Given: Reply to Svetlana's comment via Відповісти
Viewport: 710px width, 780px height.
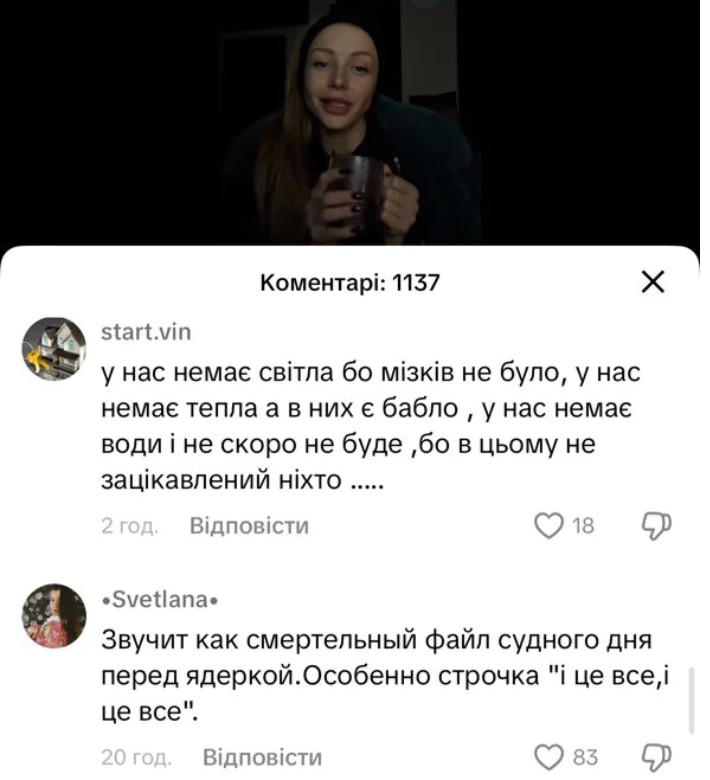Looking at the screenshot, I should [x=262, y=757].
